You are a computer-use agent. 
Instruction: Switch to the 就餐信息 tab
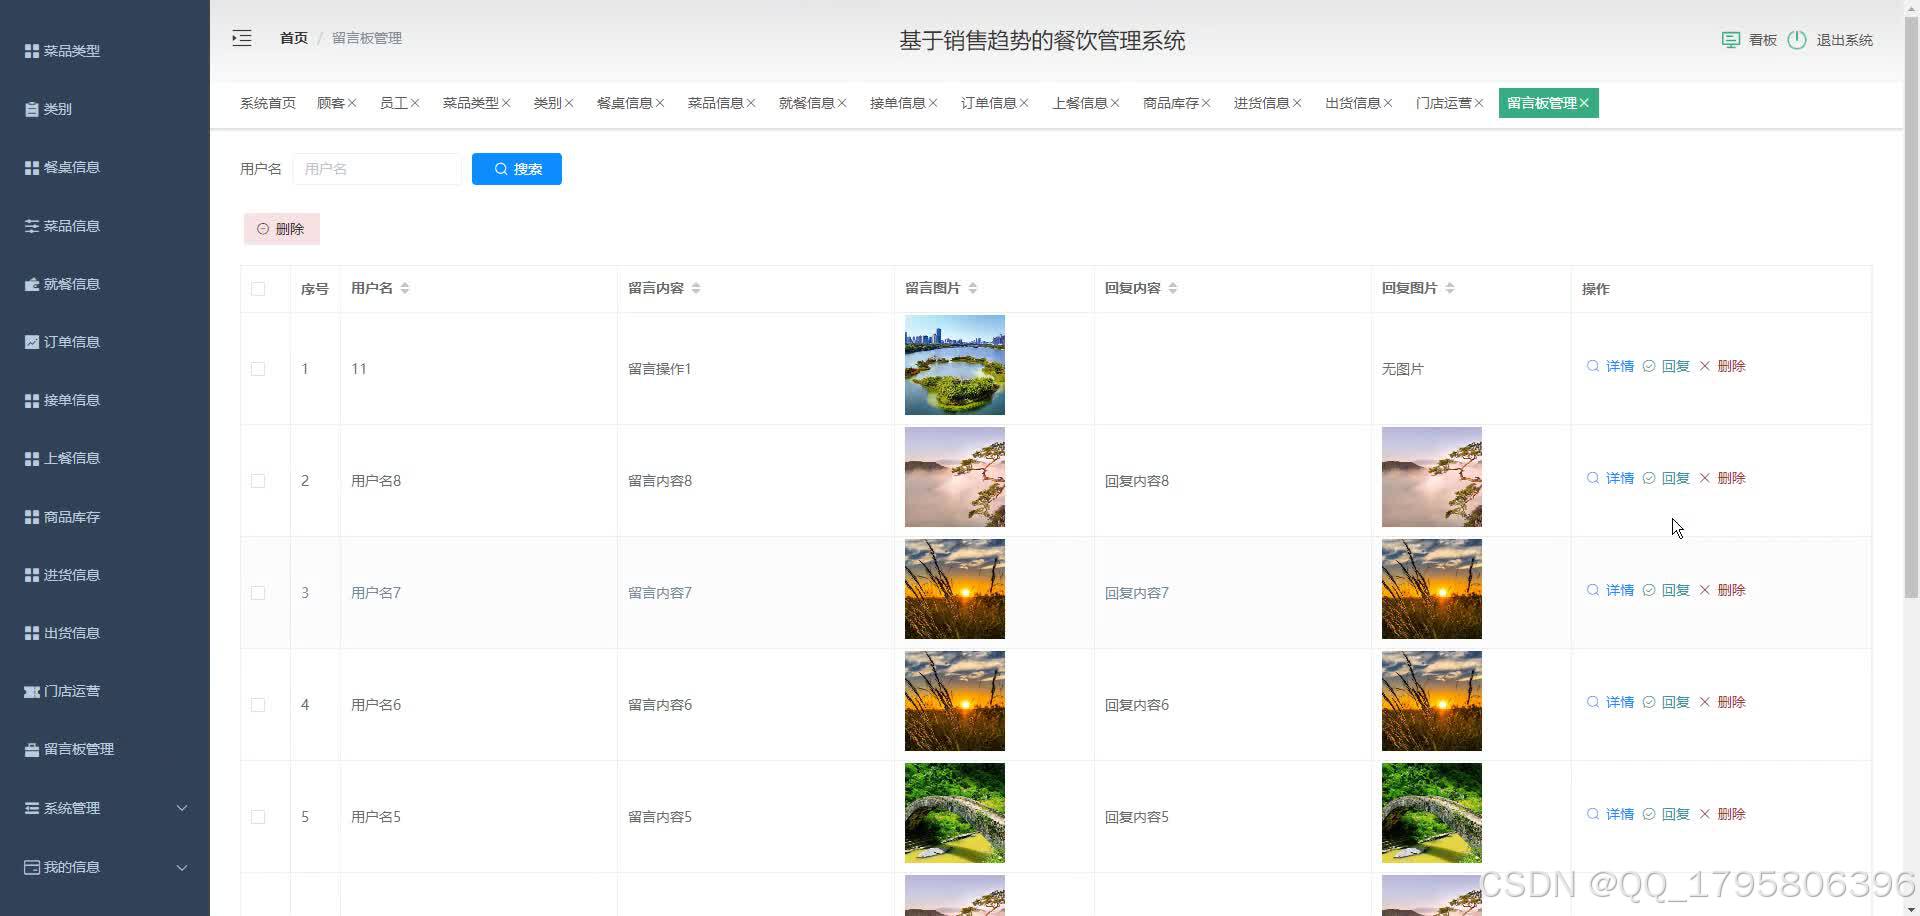[x=806, y=103]
